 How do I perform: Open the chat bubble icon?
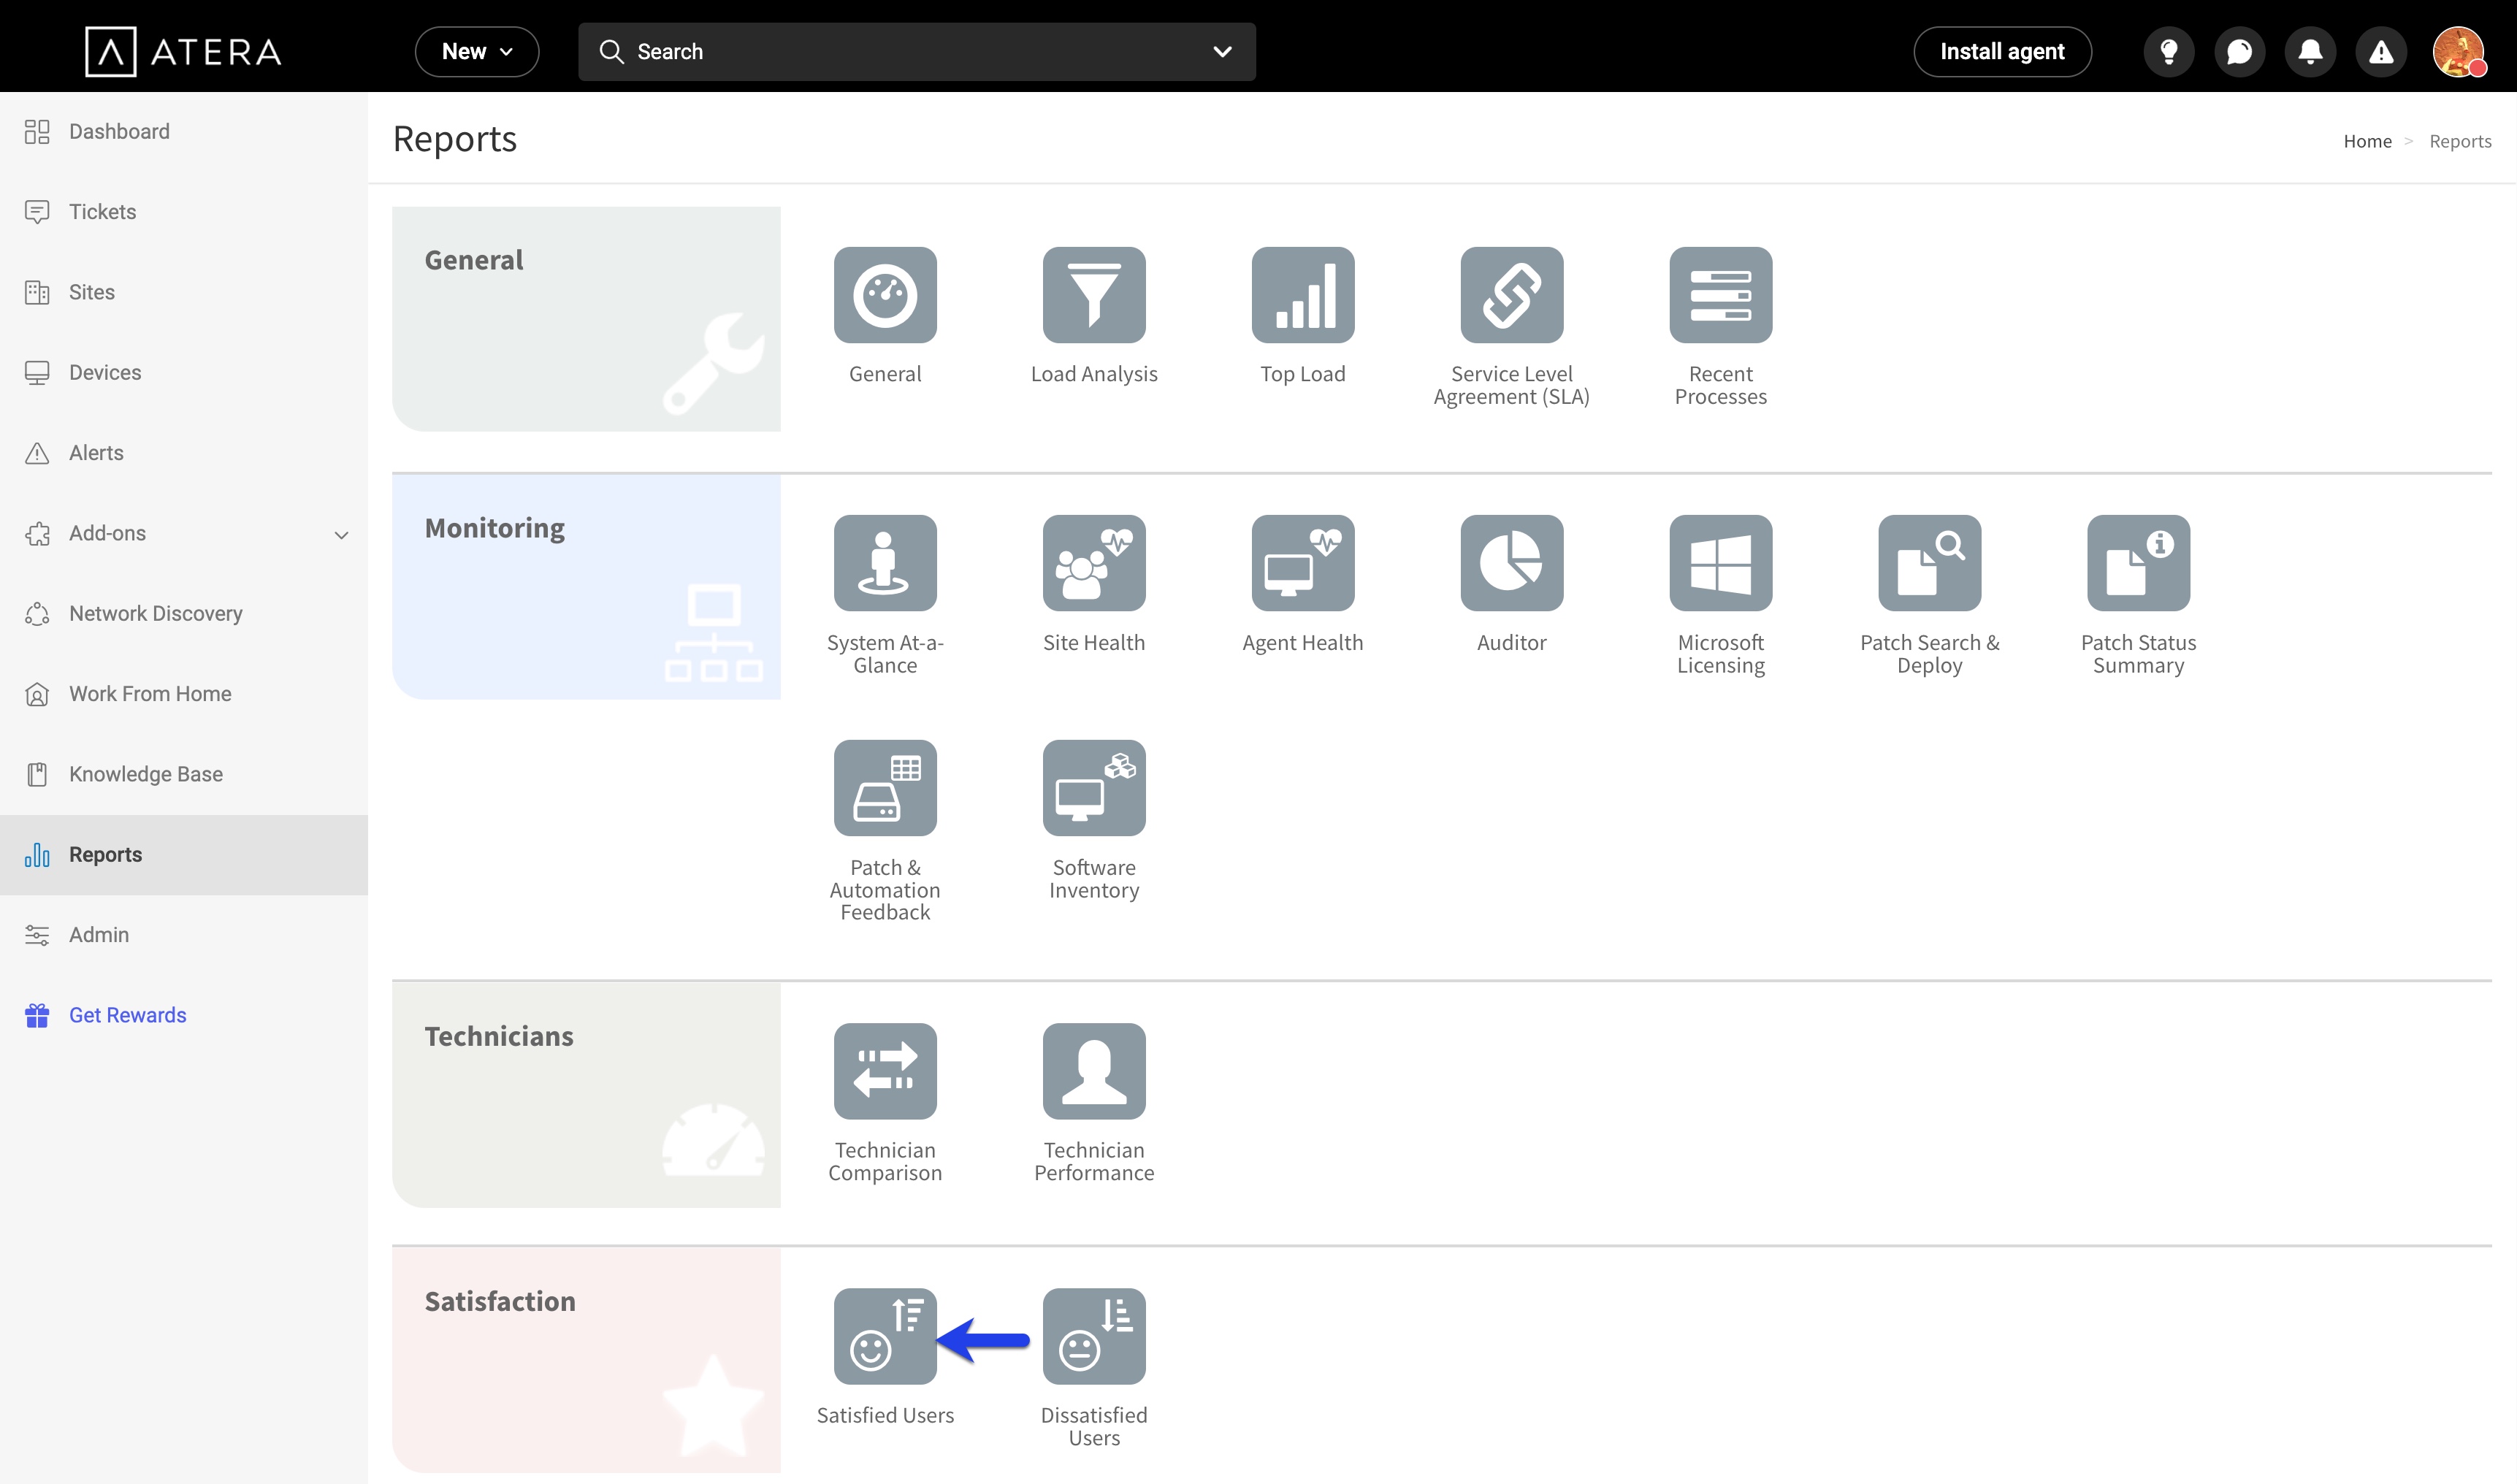pos(2239,52)
